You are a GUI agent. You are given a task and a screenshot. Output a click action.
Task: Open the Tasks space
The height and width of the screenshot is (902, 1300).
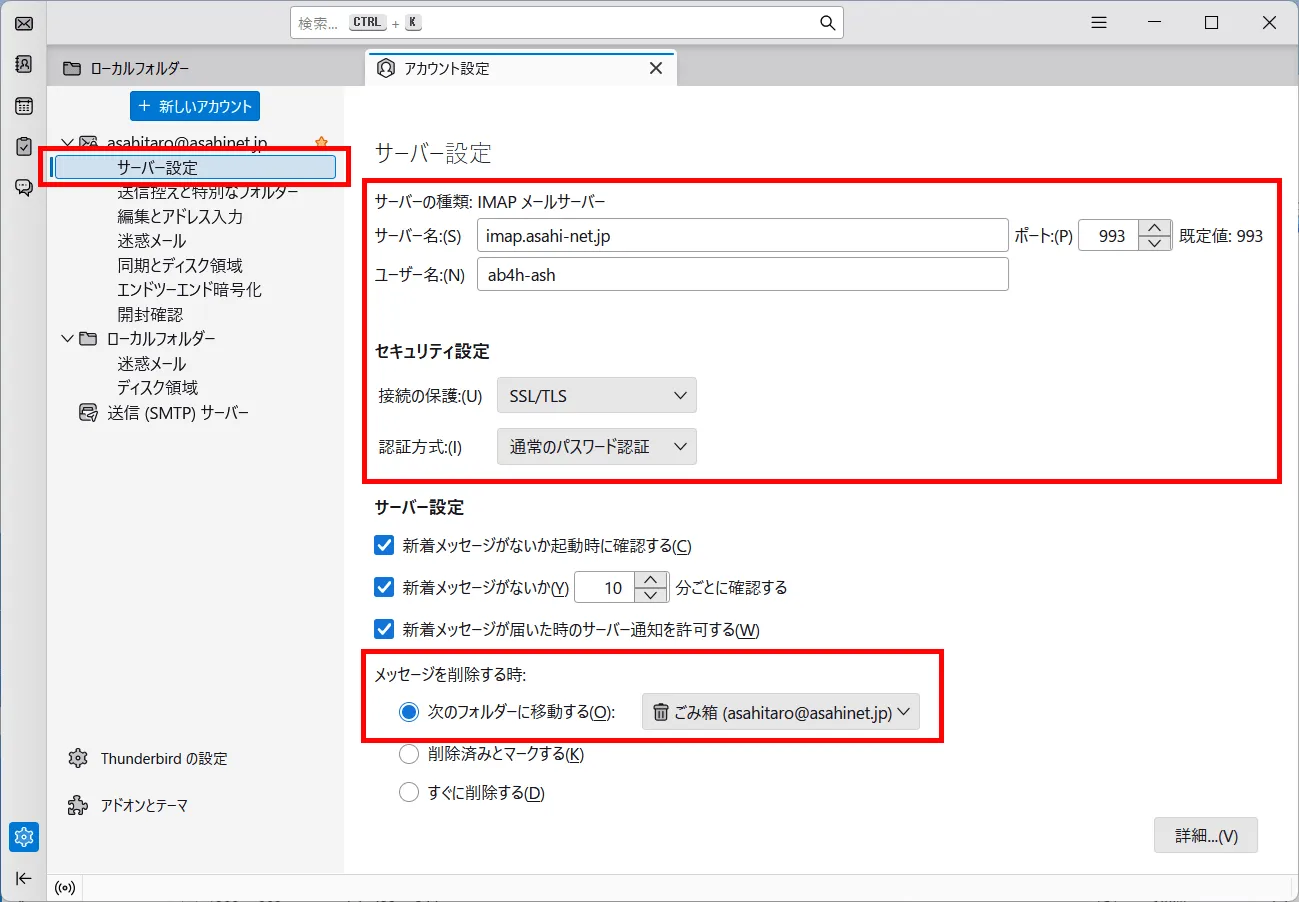(23, 146)
